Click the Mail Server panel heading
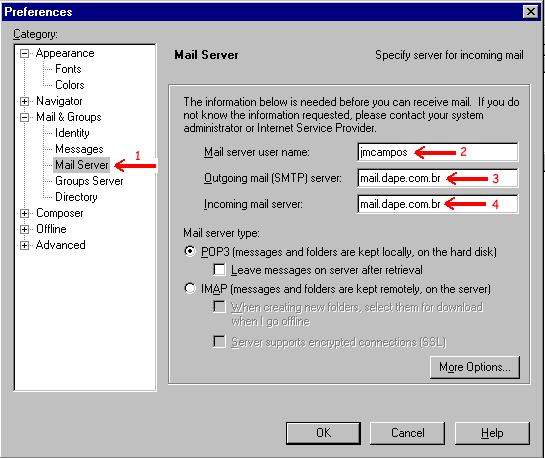This screenshot has height=458, width=545. [x=206, y=55]
